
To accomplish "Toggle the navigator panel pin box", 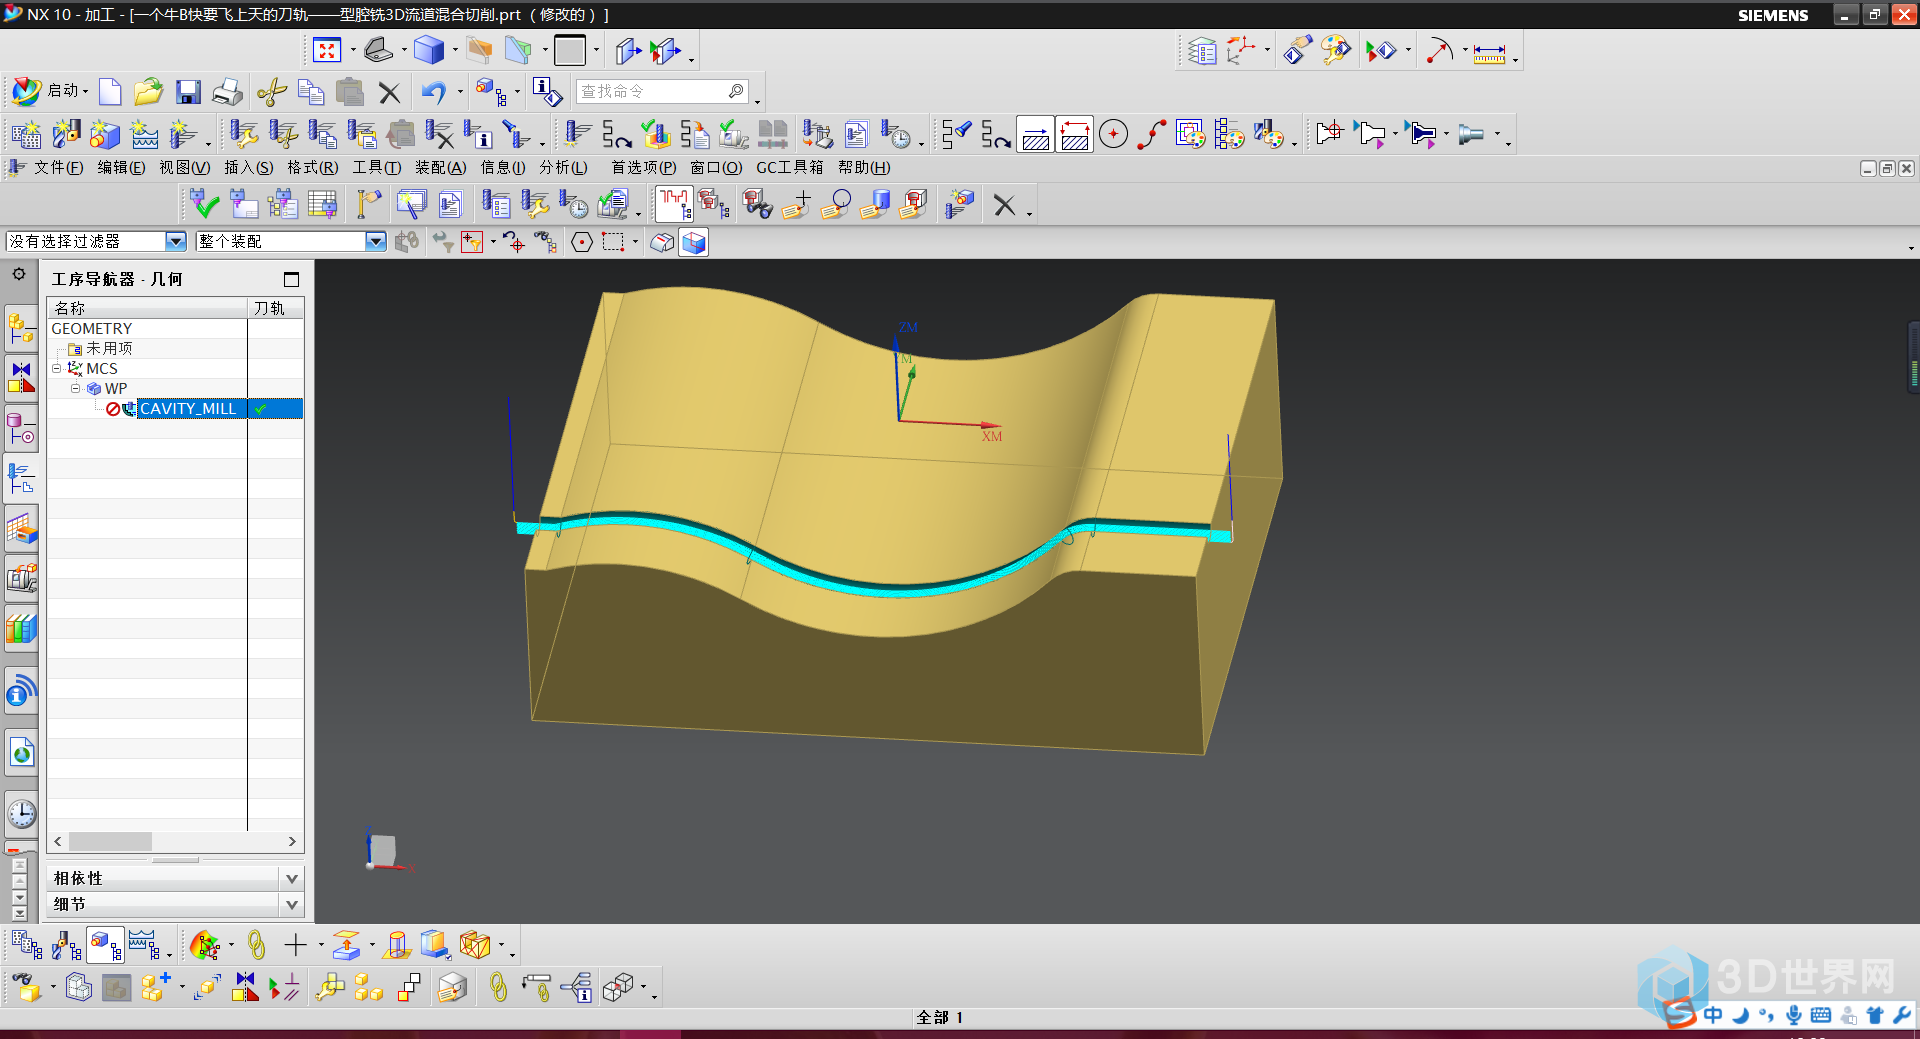I will 292,280.
